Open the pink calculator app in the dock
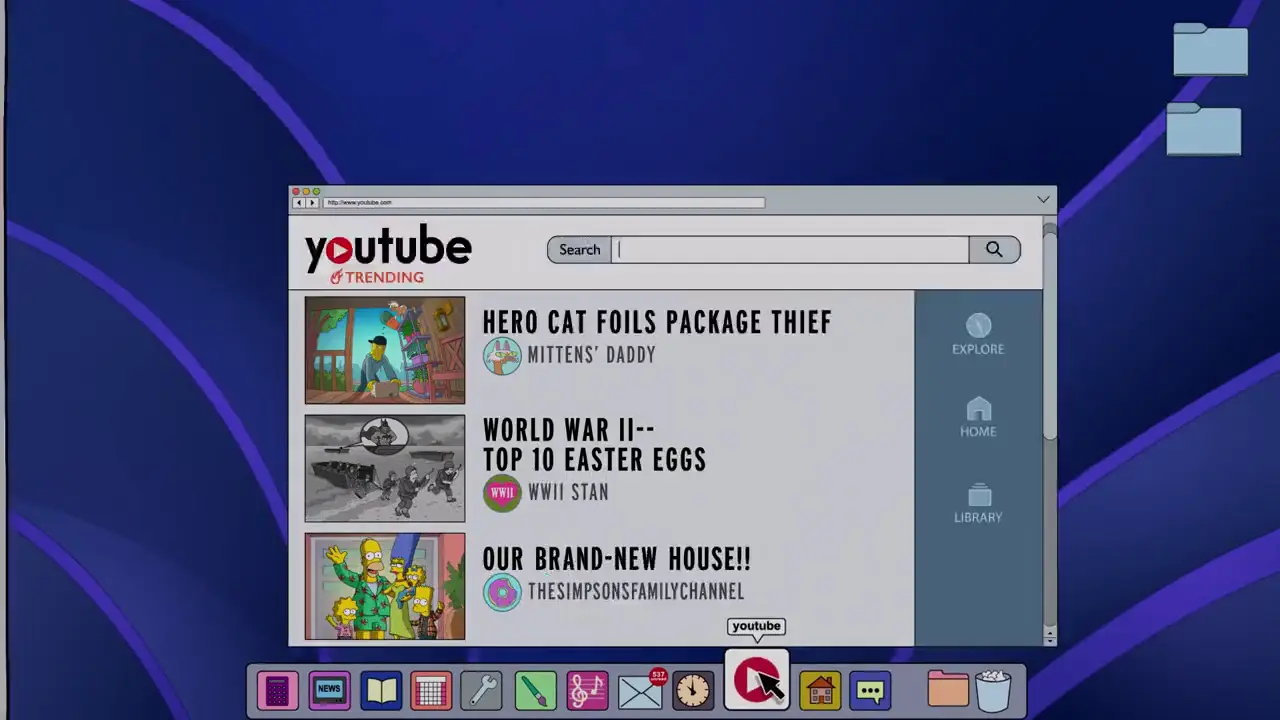The image size is (1280, 720). pyautogui.click(x=278, y=690)
